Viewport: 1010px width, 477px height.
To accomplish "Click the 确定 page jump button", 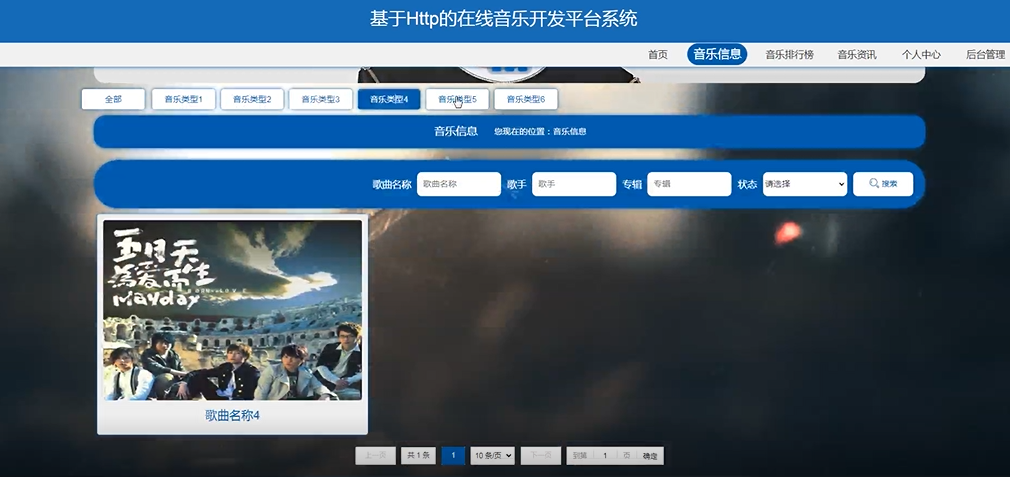I will click(650, 456).
